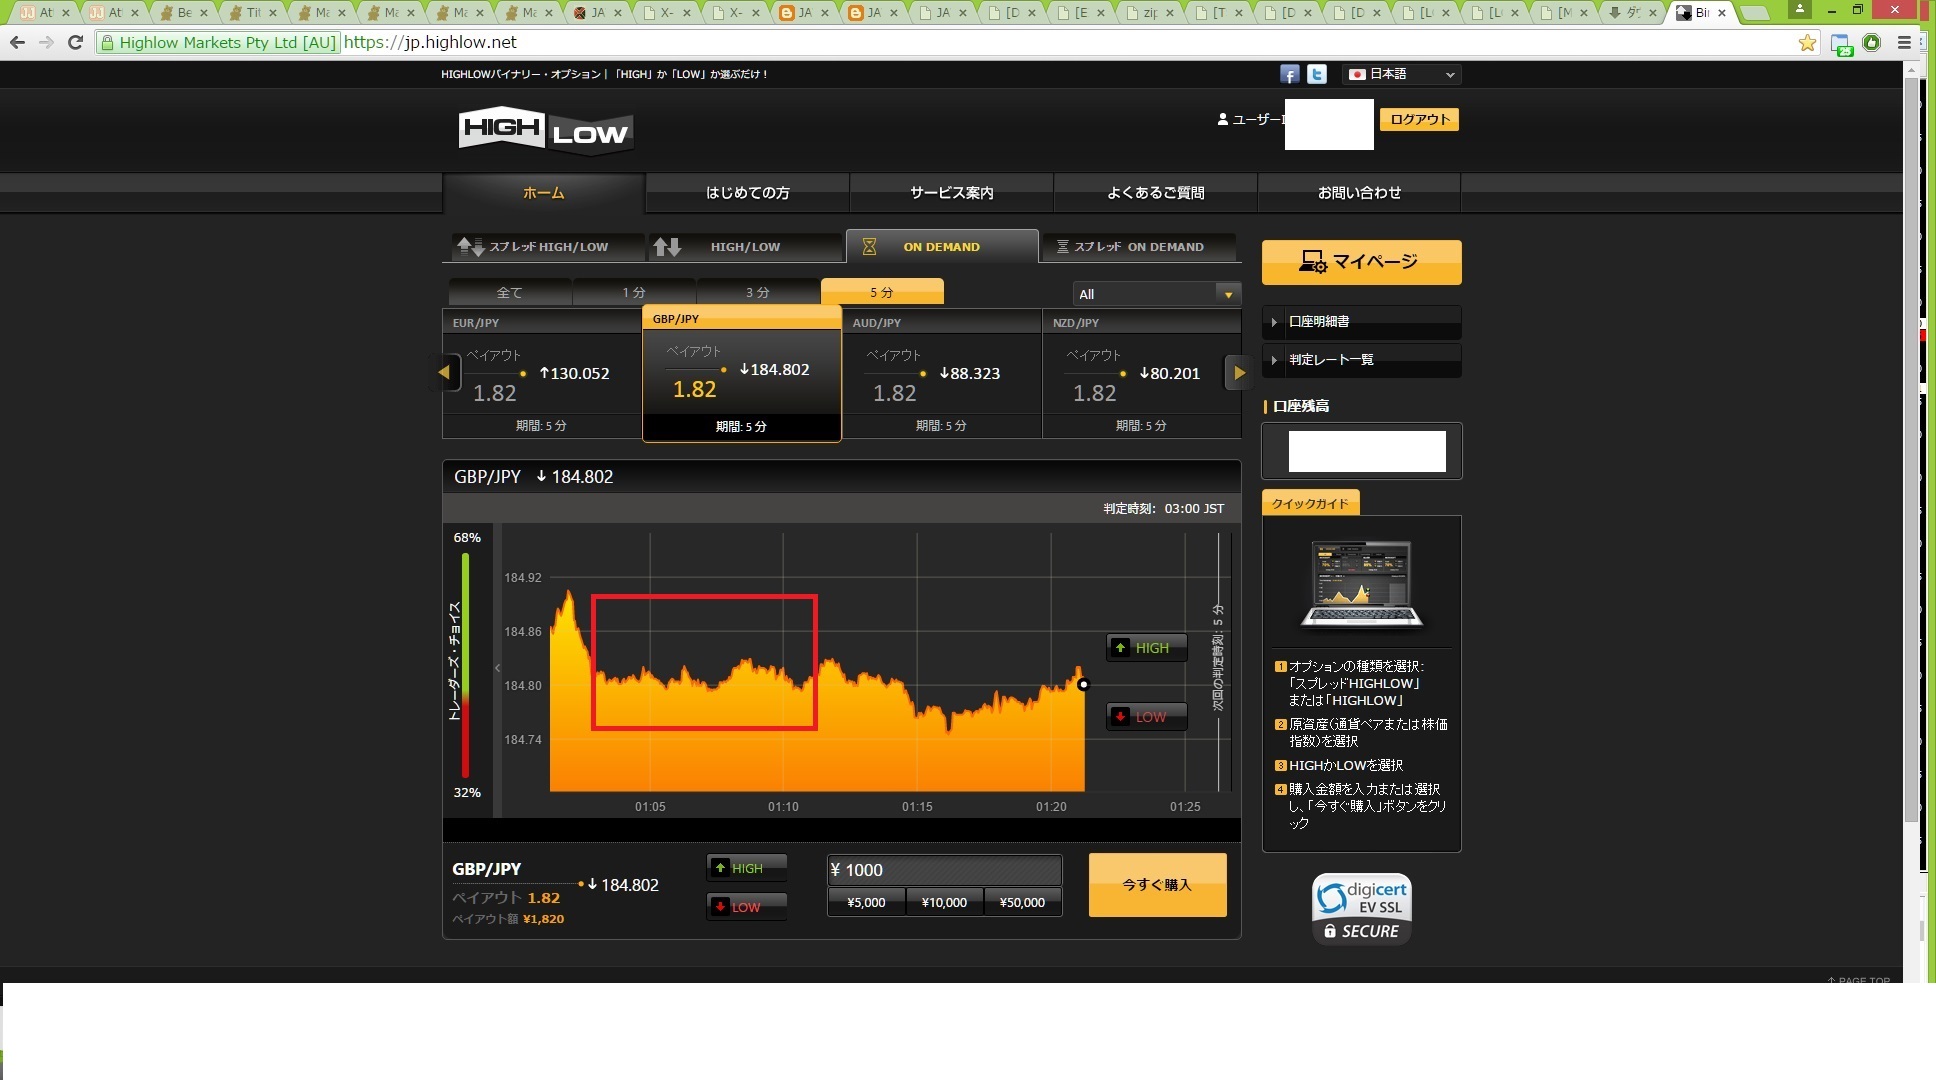This screenshot has width=1936, height=1080.
Task: Bookmark page with the star icon
Action: 1807,42
